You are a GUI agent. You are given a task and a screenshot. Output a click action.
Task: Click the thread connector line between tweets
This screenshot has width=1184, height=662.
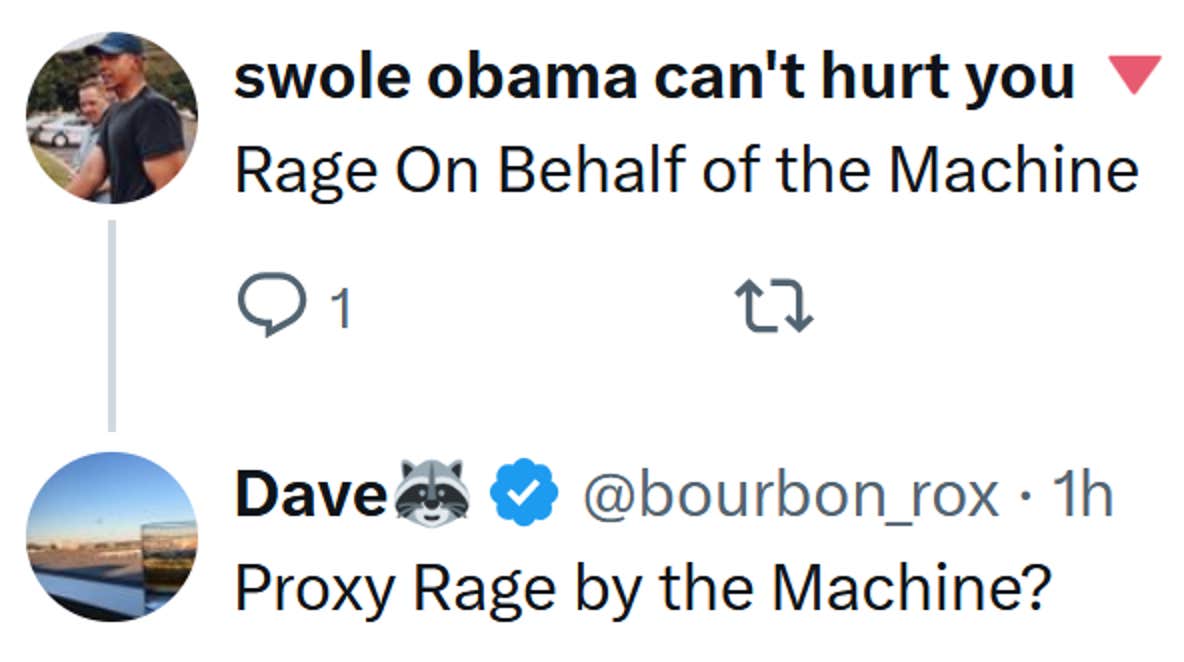pos(110,325)
